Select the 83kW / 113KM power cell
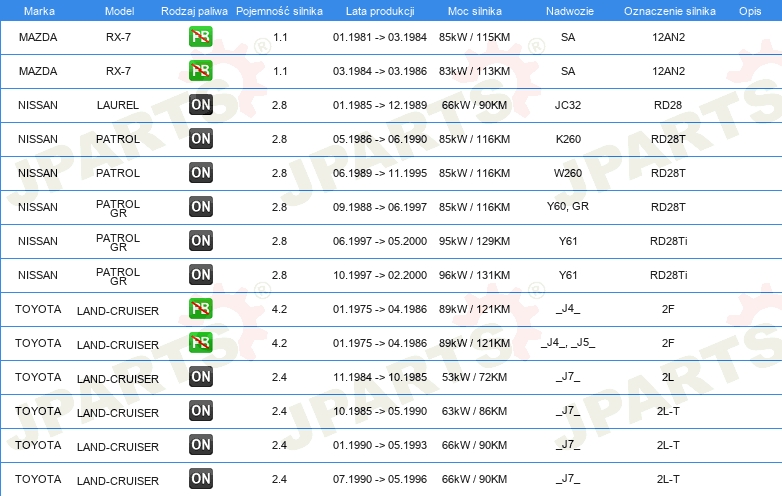This screenshot has width=782, height=496. [474, 71]
